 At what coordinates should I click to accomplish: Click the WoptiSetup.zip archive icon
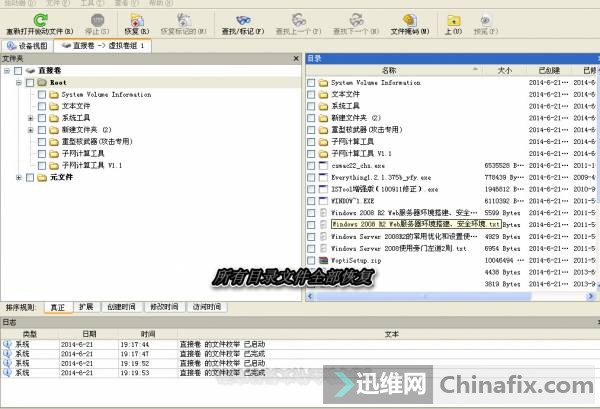(323, 260)
